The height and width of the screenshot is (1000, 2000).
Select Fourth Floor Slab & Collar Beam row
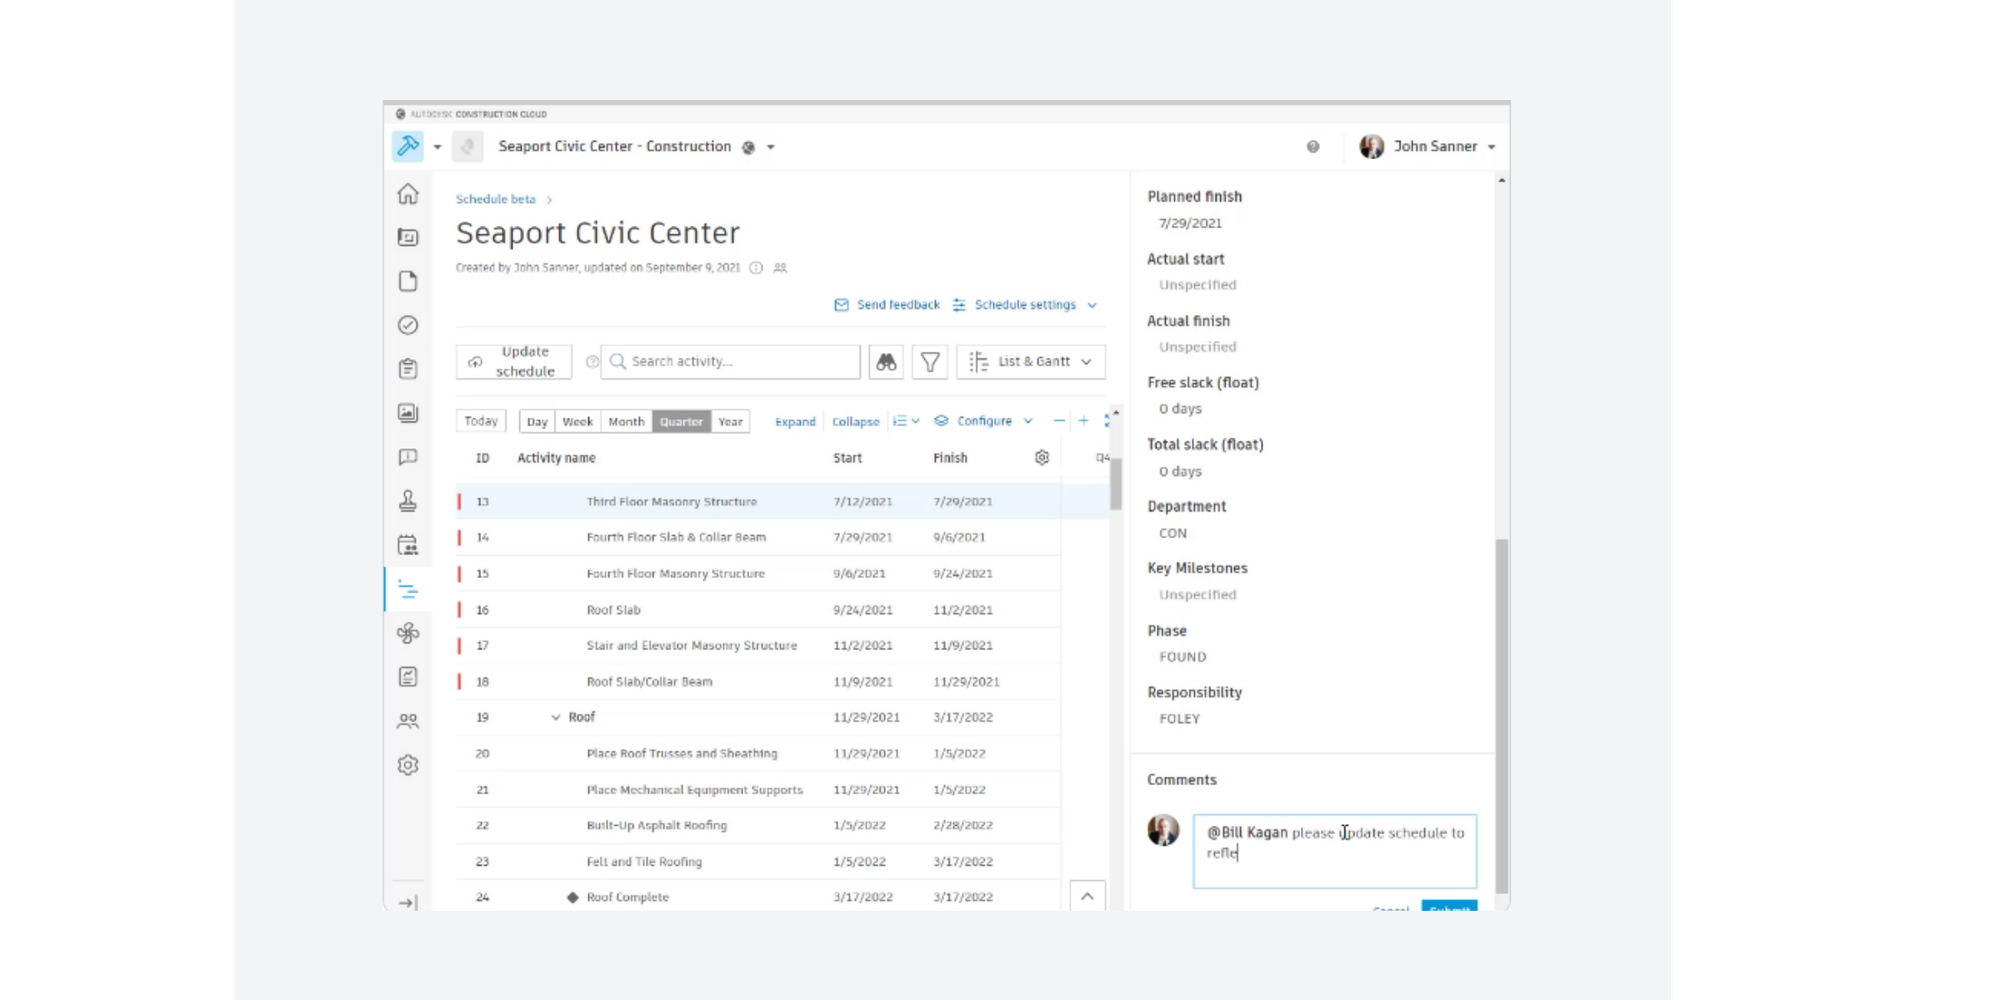click(758, 538)
